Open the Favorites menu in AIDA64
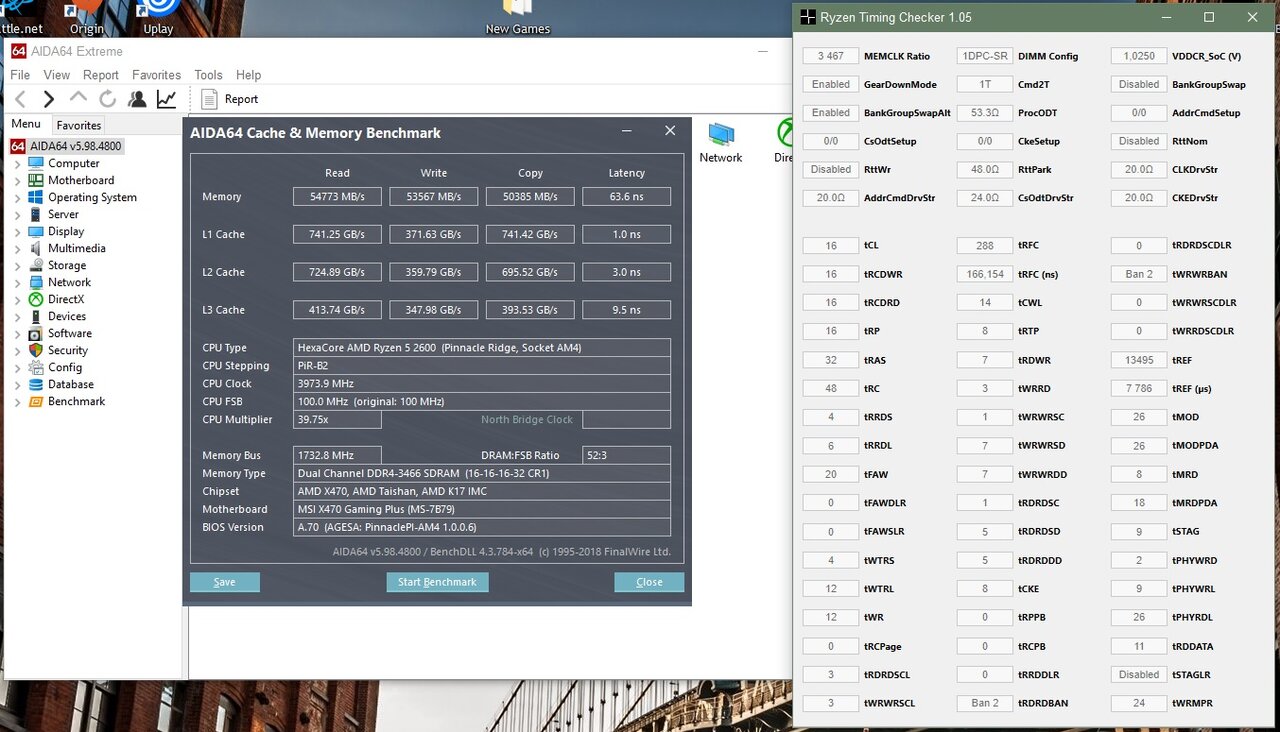This screenshot has width=1280, height=732. (157, 75)
